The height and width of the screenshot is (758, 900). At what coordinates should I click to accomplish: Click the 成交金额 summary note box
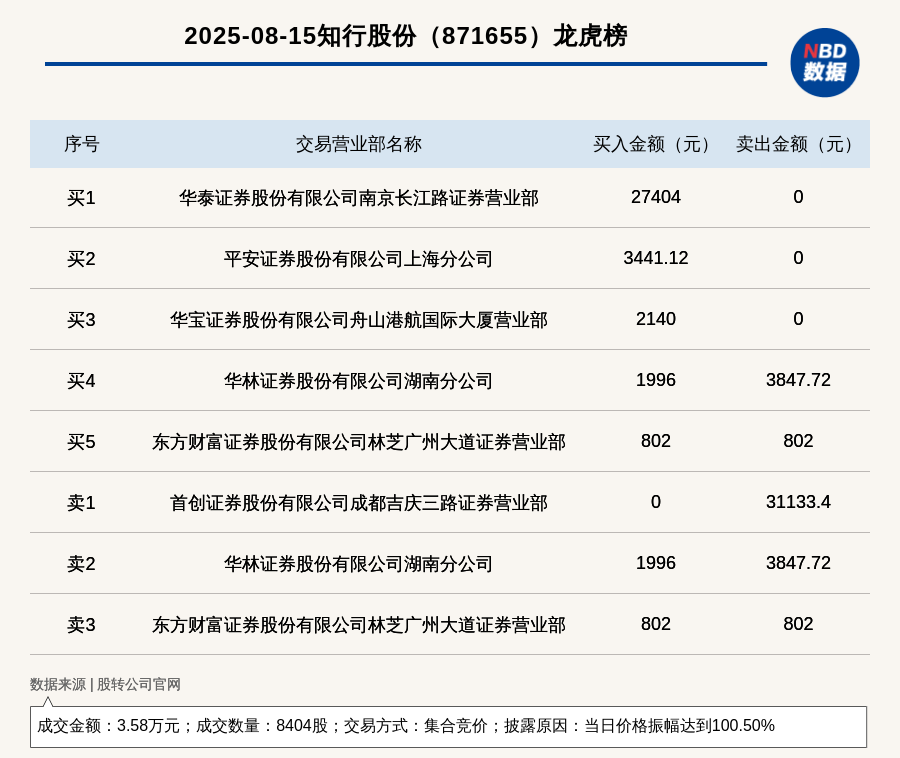[x=448, y=726]
